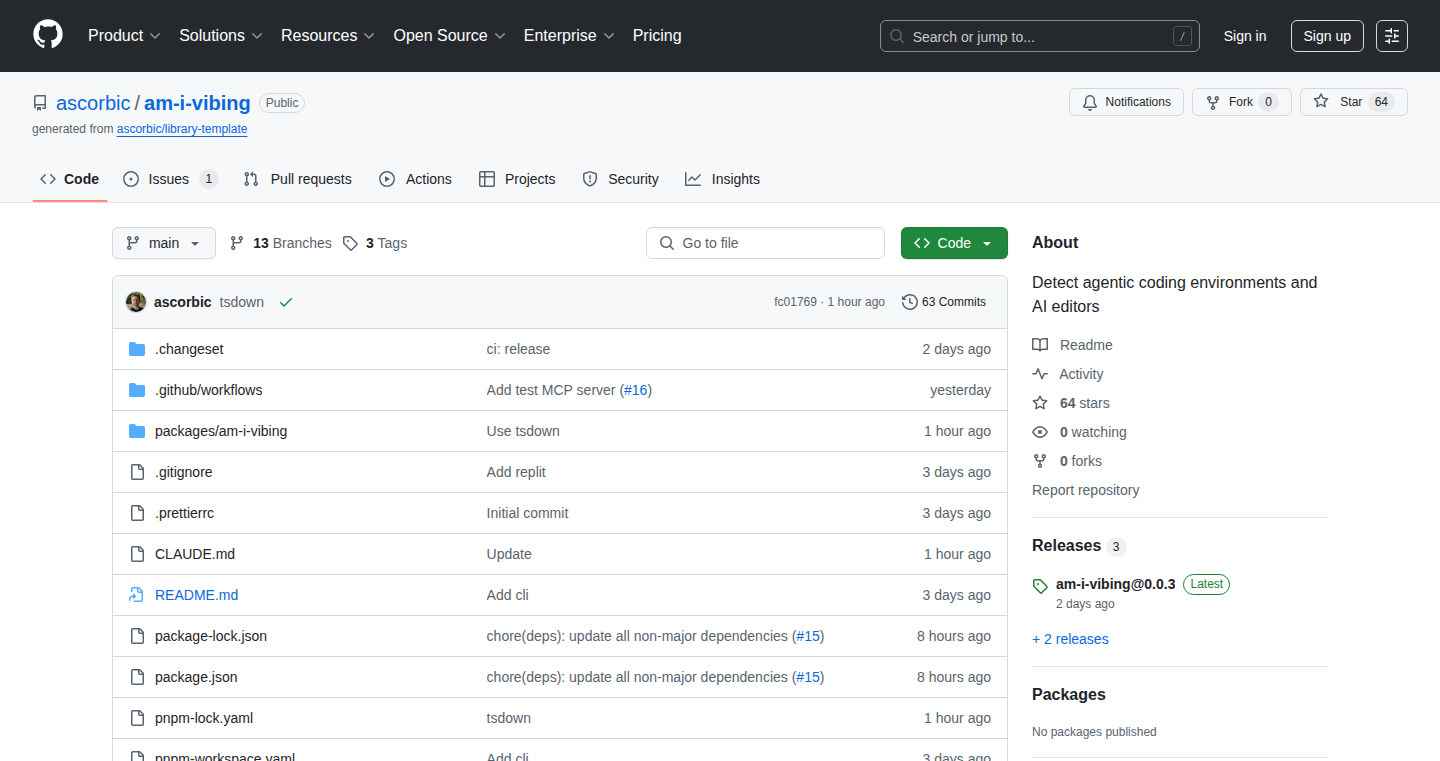Click the repository icon before ascorbic
This screenshot has width=1440, height=761.
[x=40, y=103]
